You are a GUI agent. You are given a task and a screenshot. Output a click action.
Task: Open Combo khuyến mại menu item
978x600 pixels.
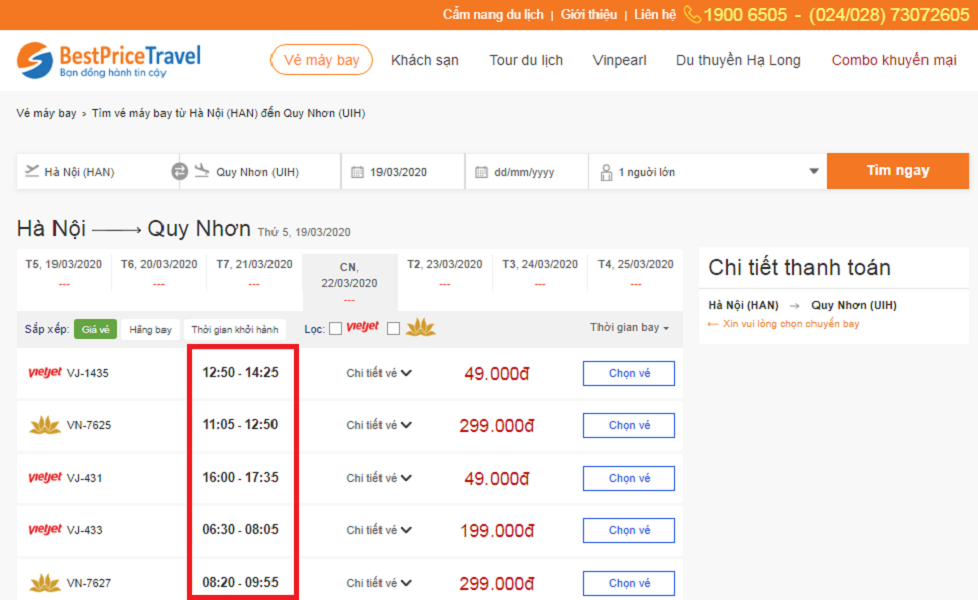click(894, 60)
